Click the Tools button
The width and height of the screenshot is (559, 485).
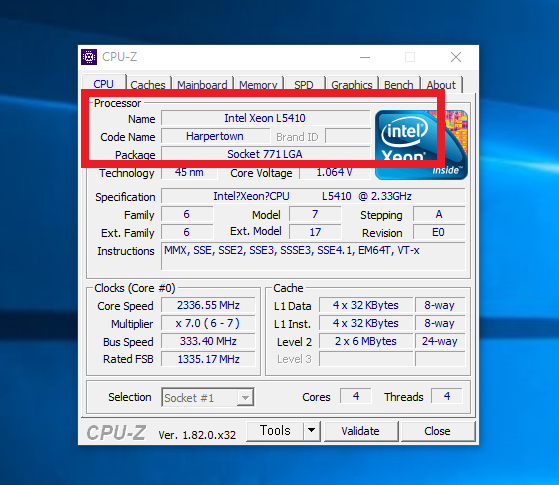click(275, 430)
